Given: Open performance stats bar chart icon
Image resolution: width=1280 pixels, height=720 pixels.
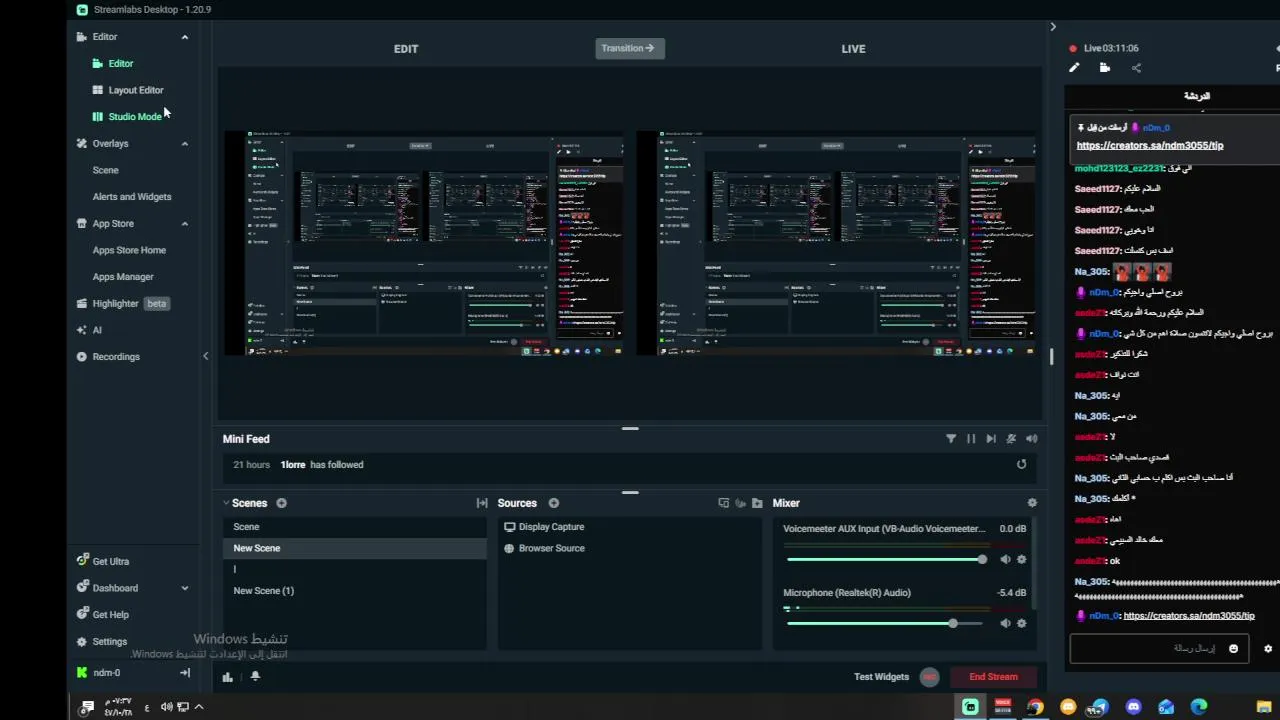Looking at the screenshot, I should [228, 677].
